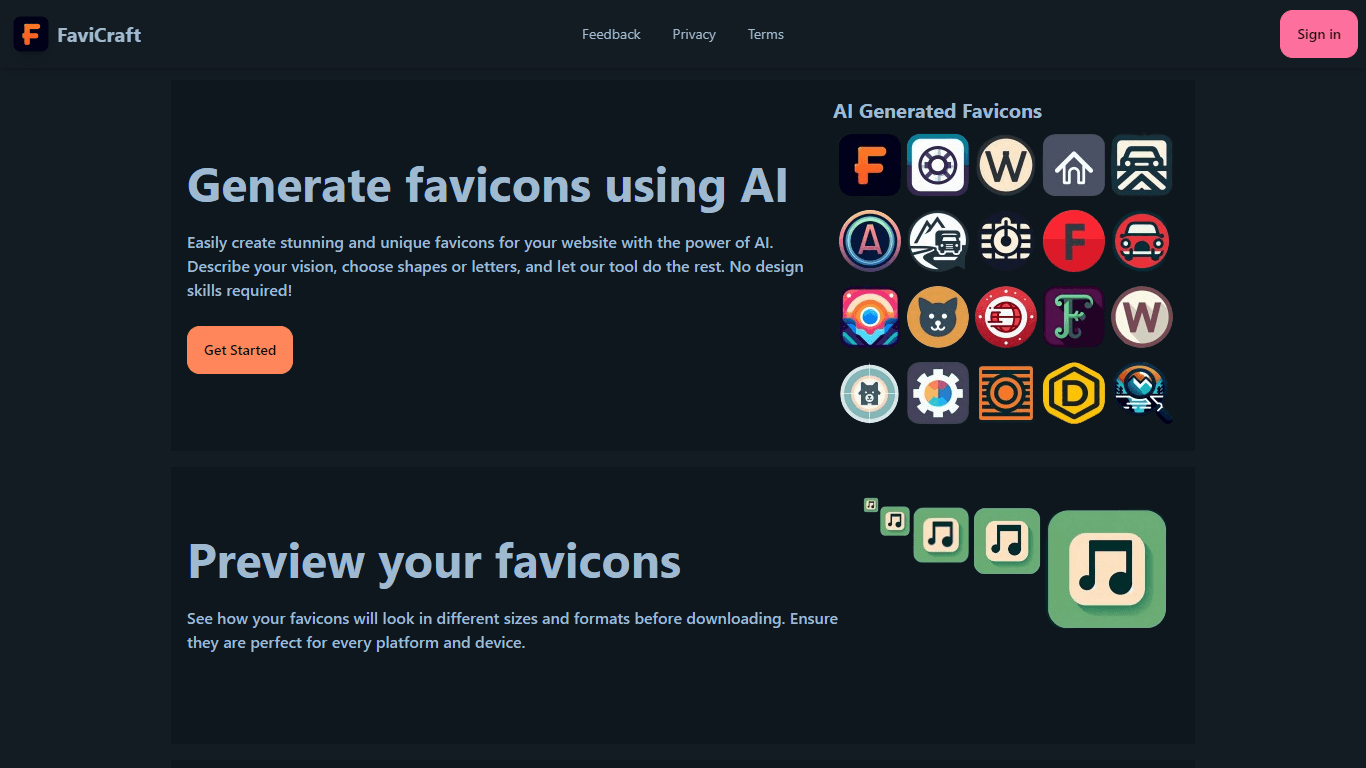The width and height of the screenshot is (1366, 768).
Task: Click the third music note preview
Action: click(941, 535)
